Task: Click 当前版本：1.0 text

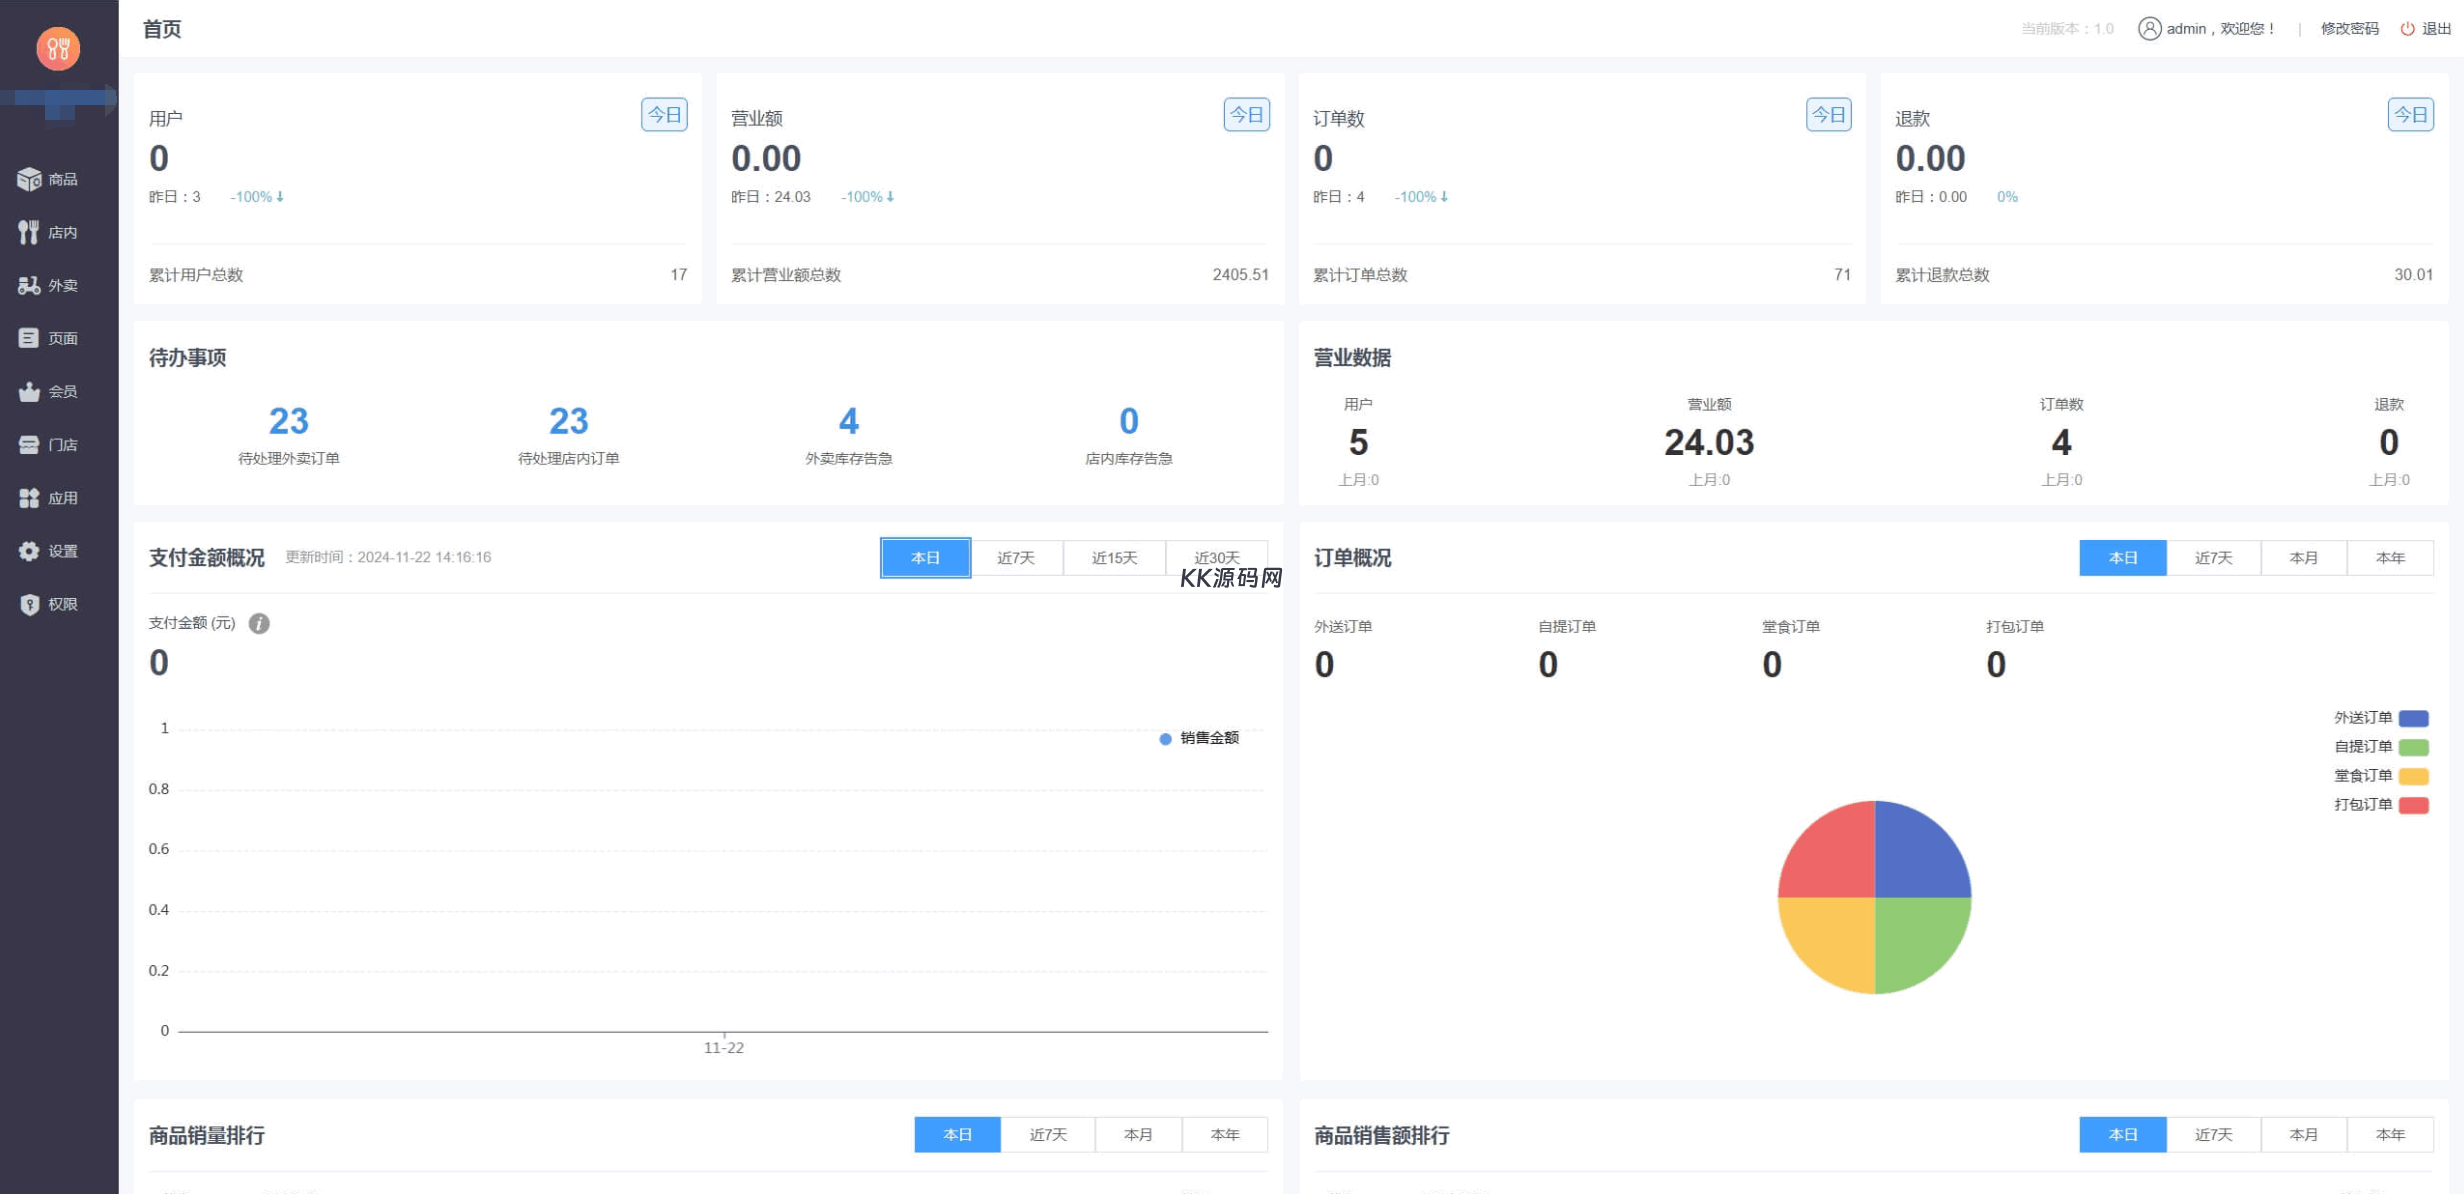Action: pos(2067,29)
